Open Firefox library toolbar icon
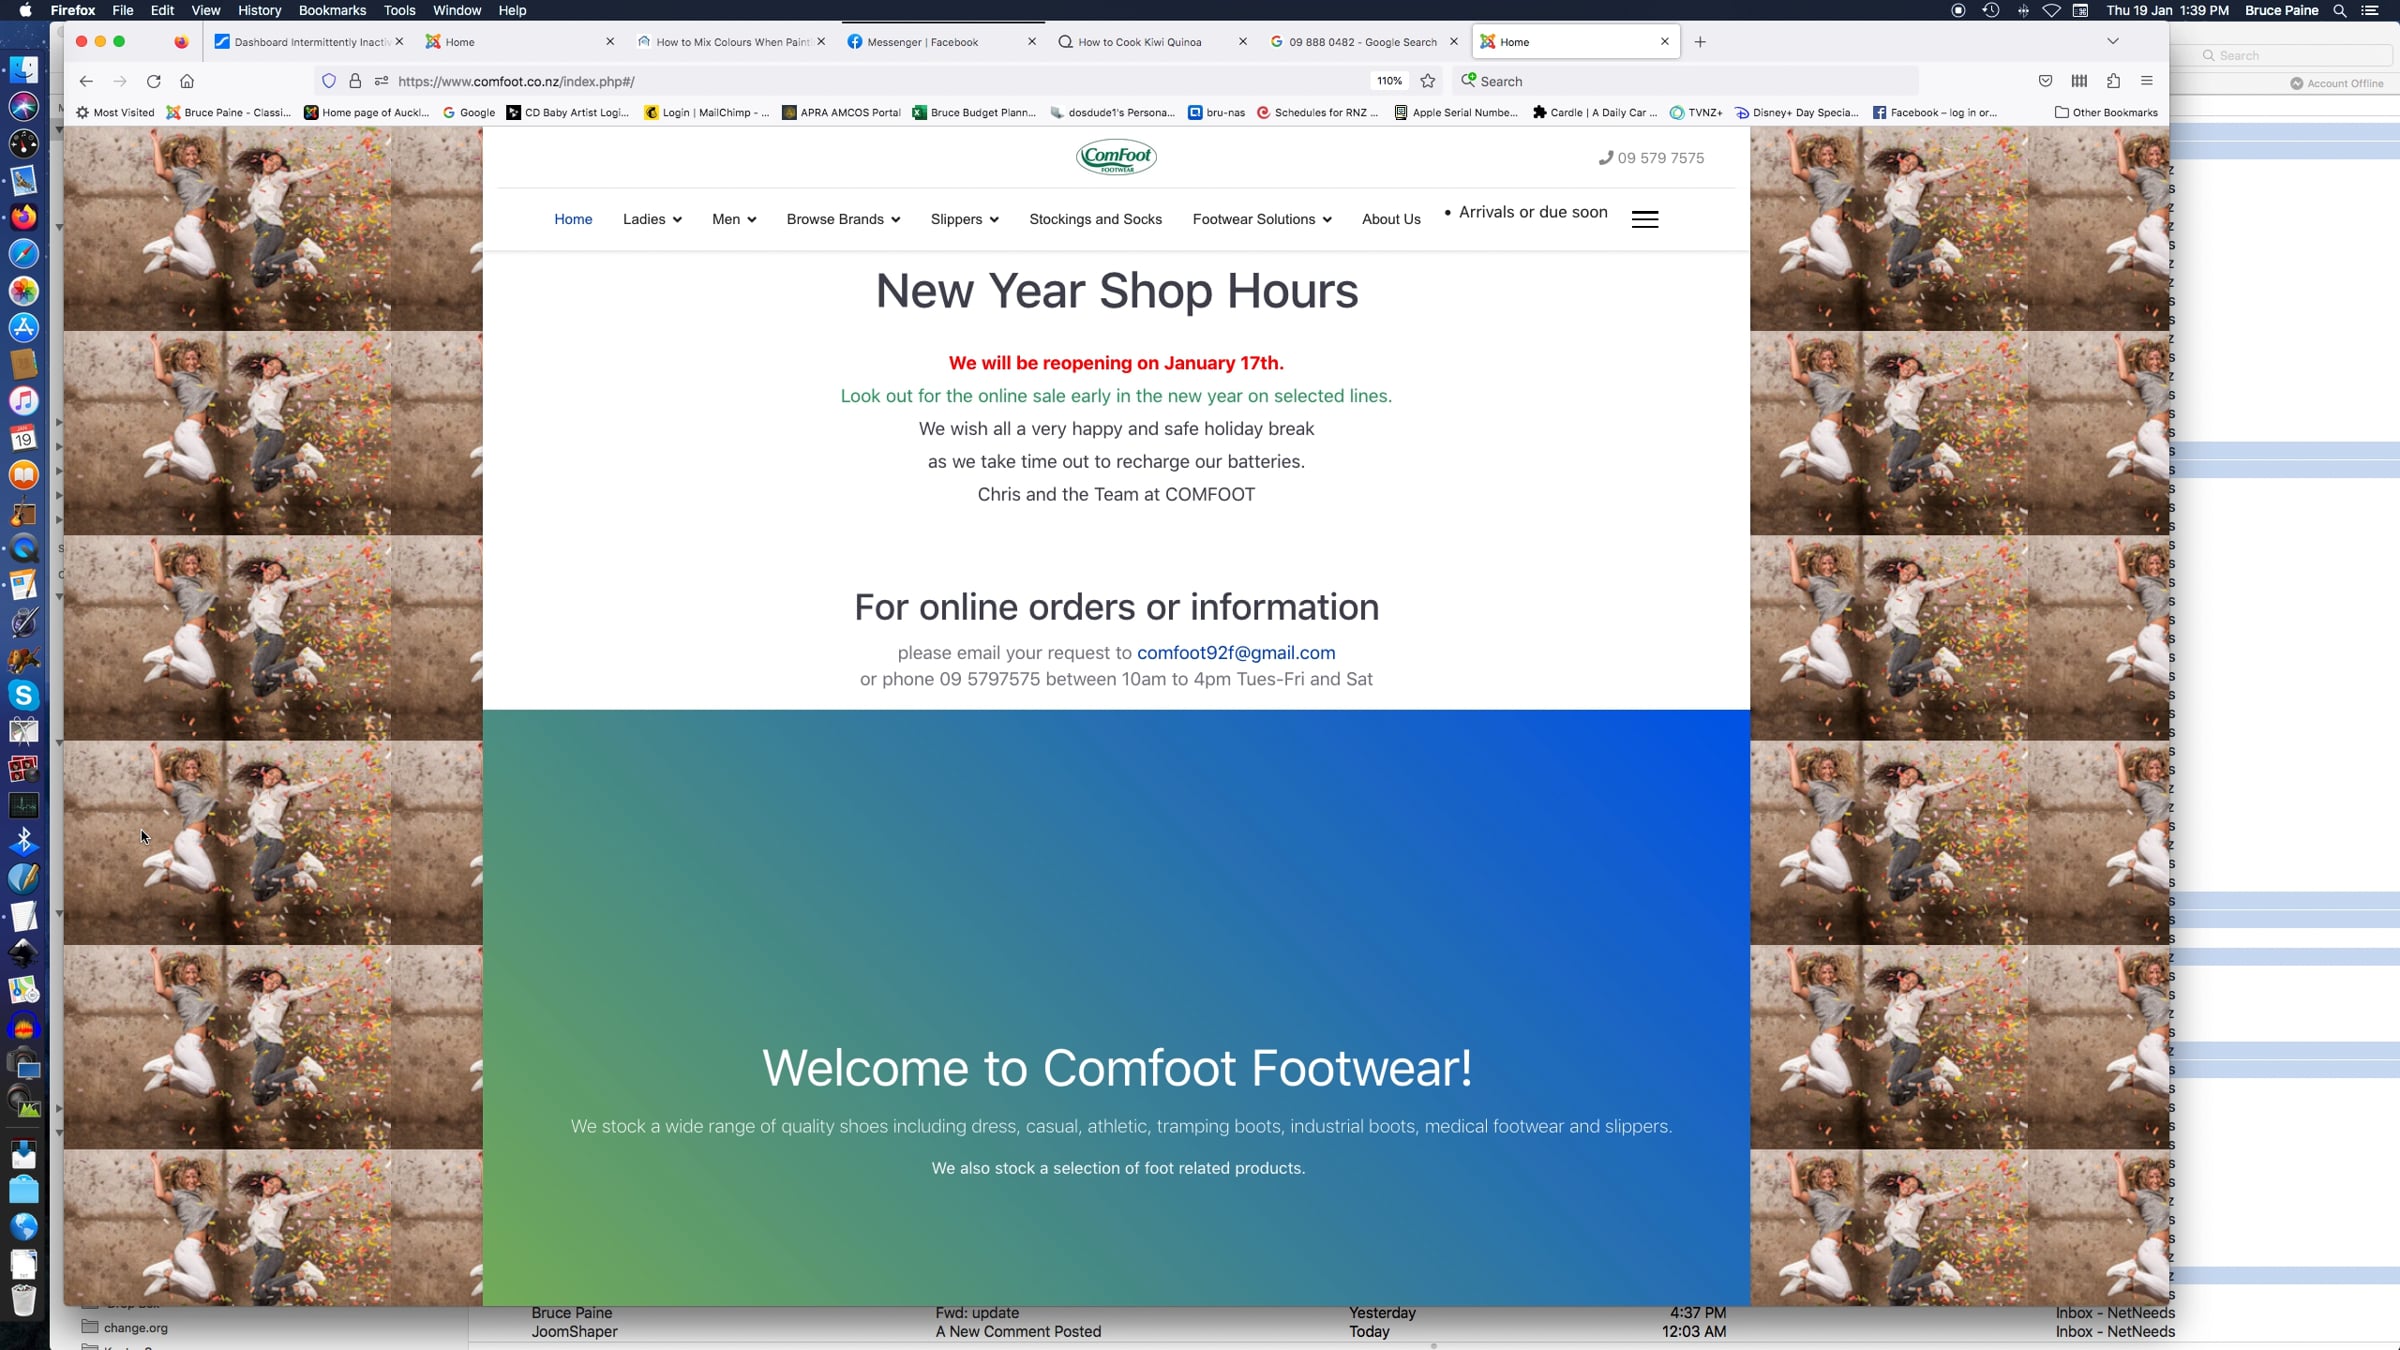 coord(2079,81)
